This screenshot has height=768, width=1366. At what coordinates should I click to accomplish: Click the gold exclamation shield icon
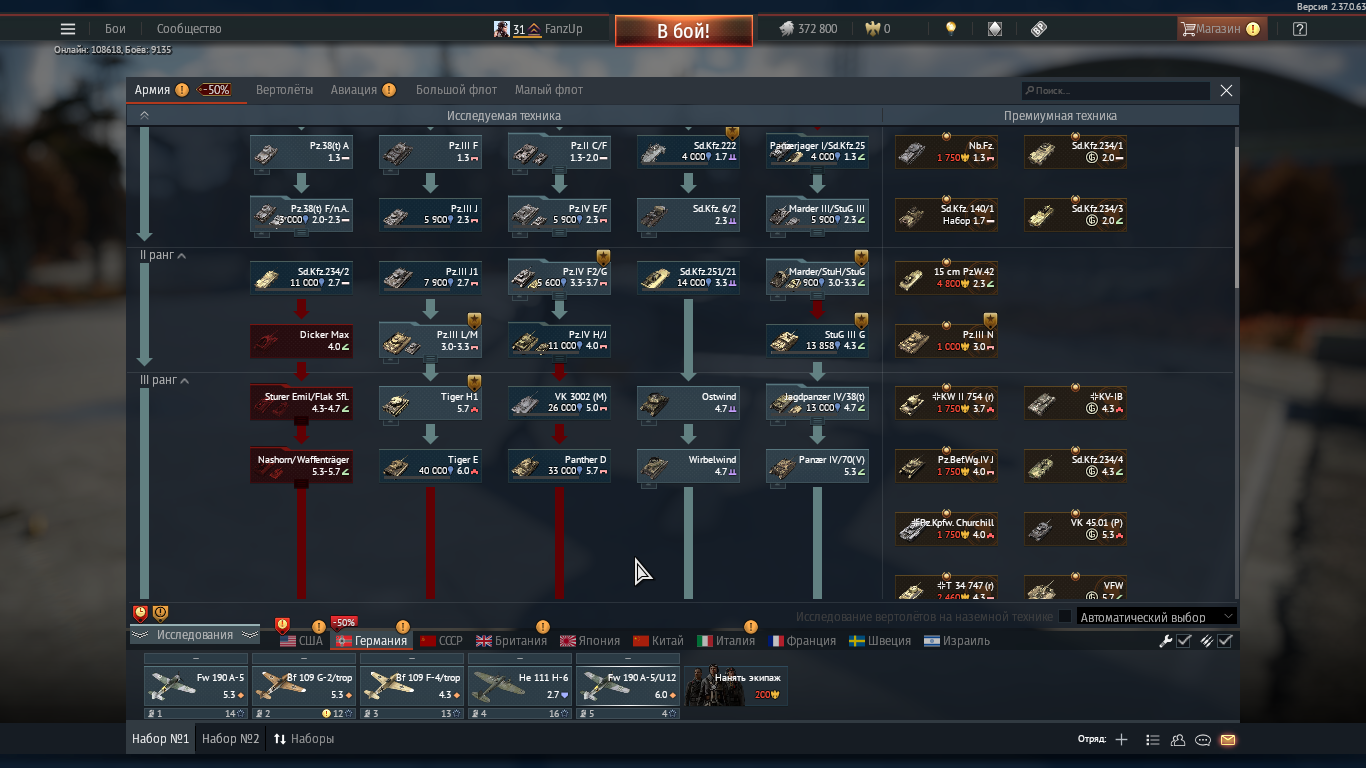(x=160, y=613)
